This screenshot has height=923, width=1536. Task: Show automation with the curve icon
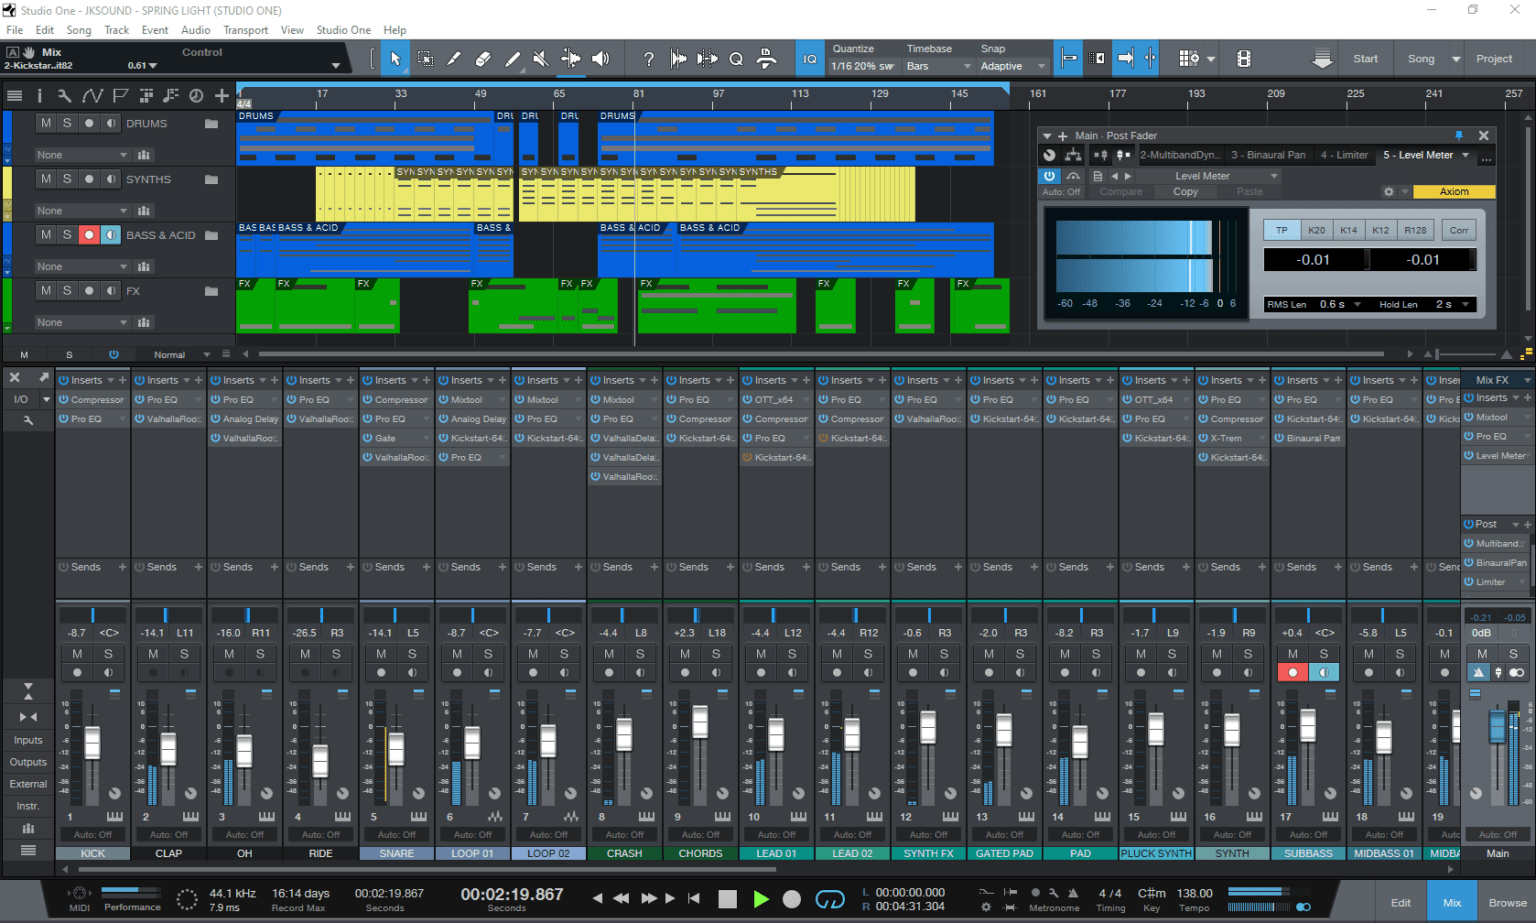pos(92,96)
